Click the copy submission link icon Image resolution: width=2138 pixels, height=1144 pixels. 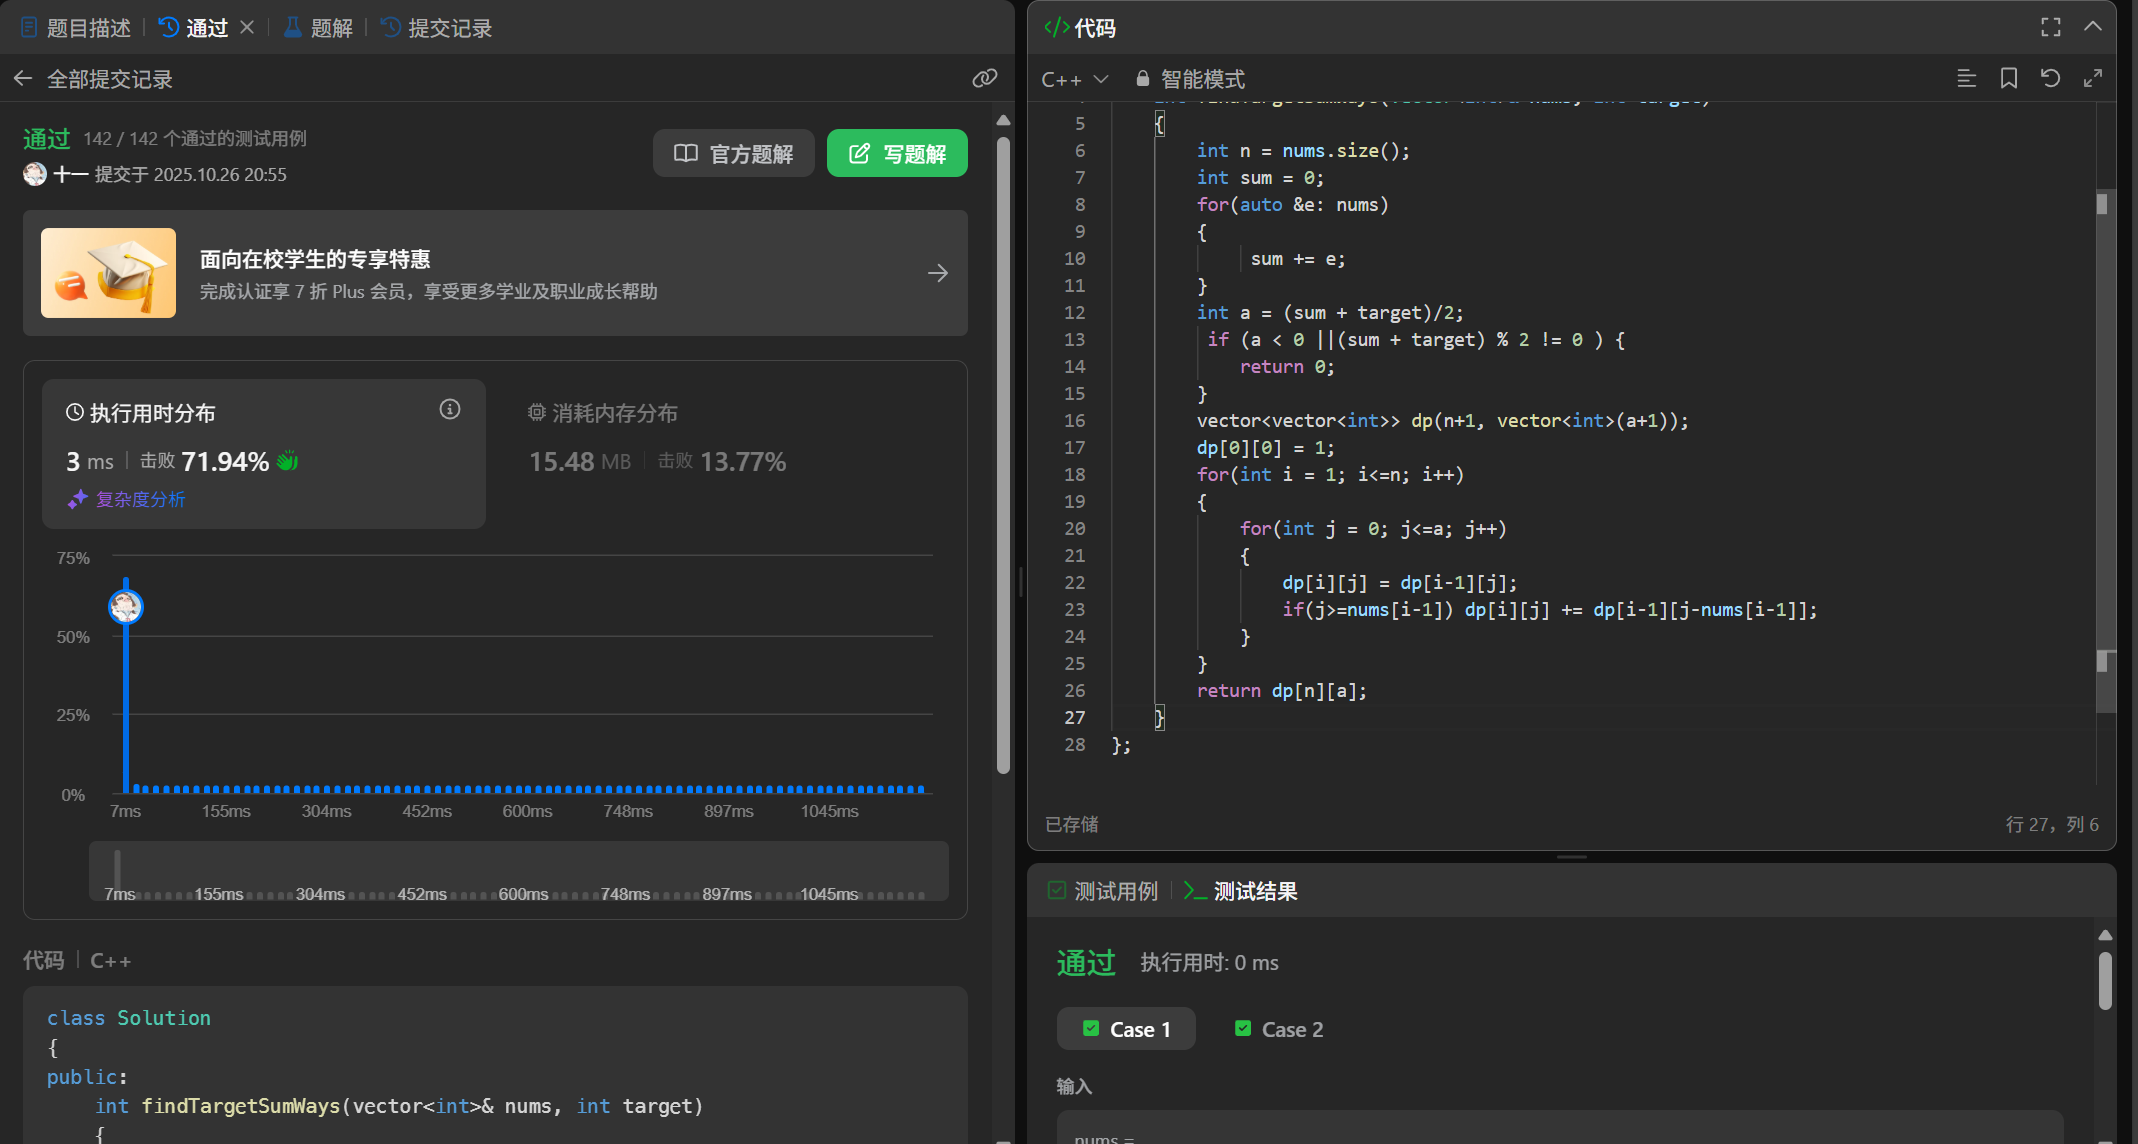click(x=984, y=78)
